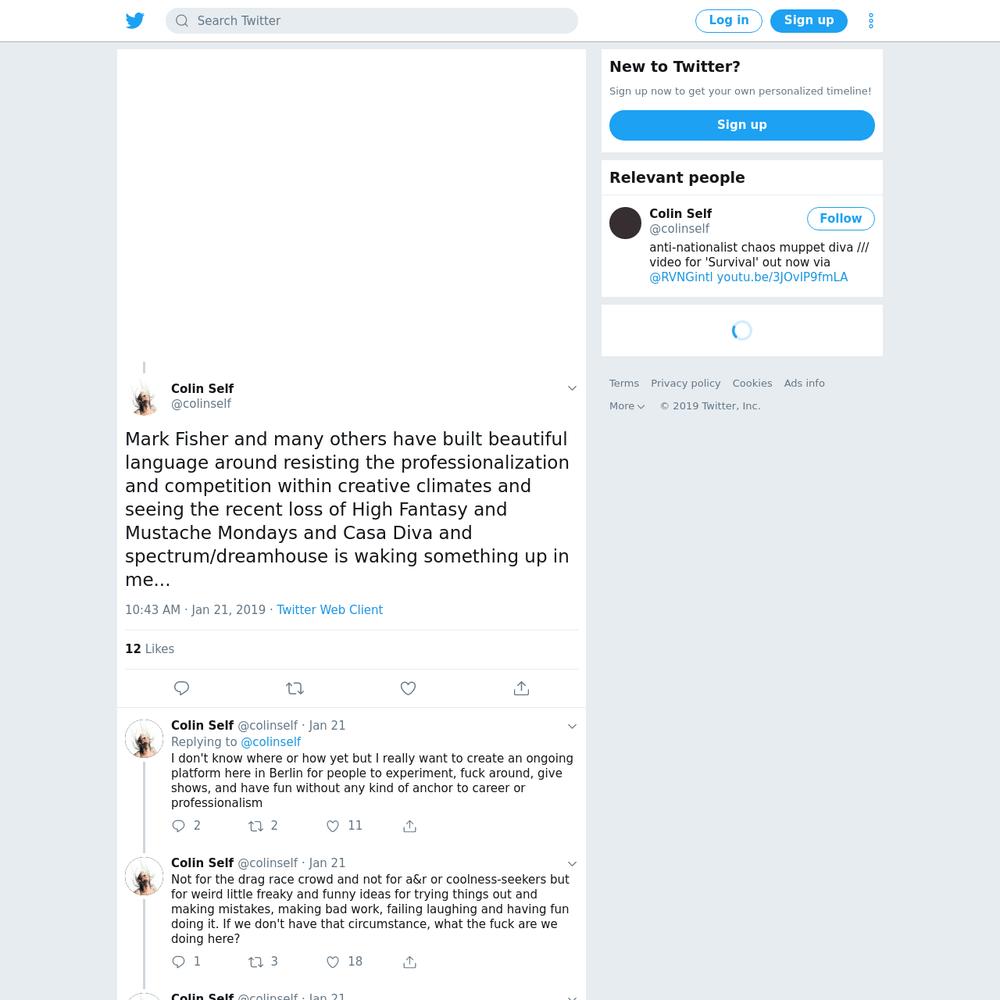Open the @RVNGintl mention link
Image resolution: width=1000 pixels, height=1000 pixels.
click(680, 277)
